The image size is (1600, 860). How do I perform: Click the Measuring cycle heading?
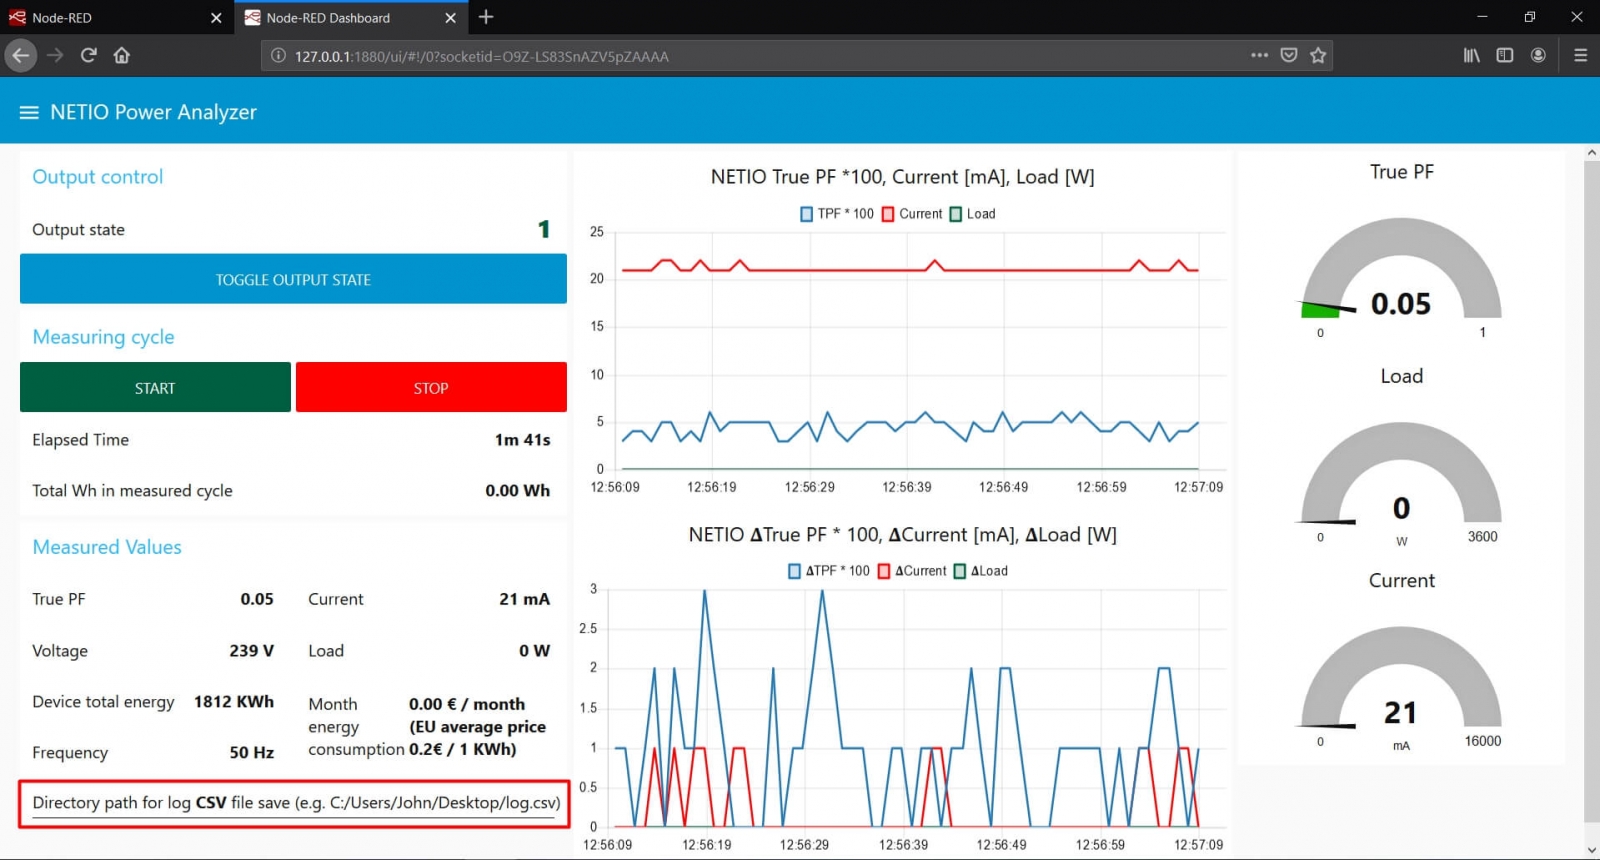click(x=103, y=337)
